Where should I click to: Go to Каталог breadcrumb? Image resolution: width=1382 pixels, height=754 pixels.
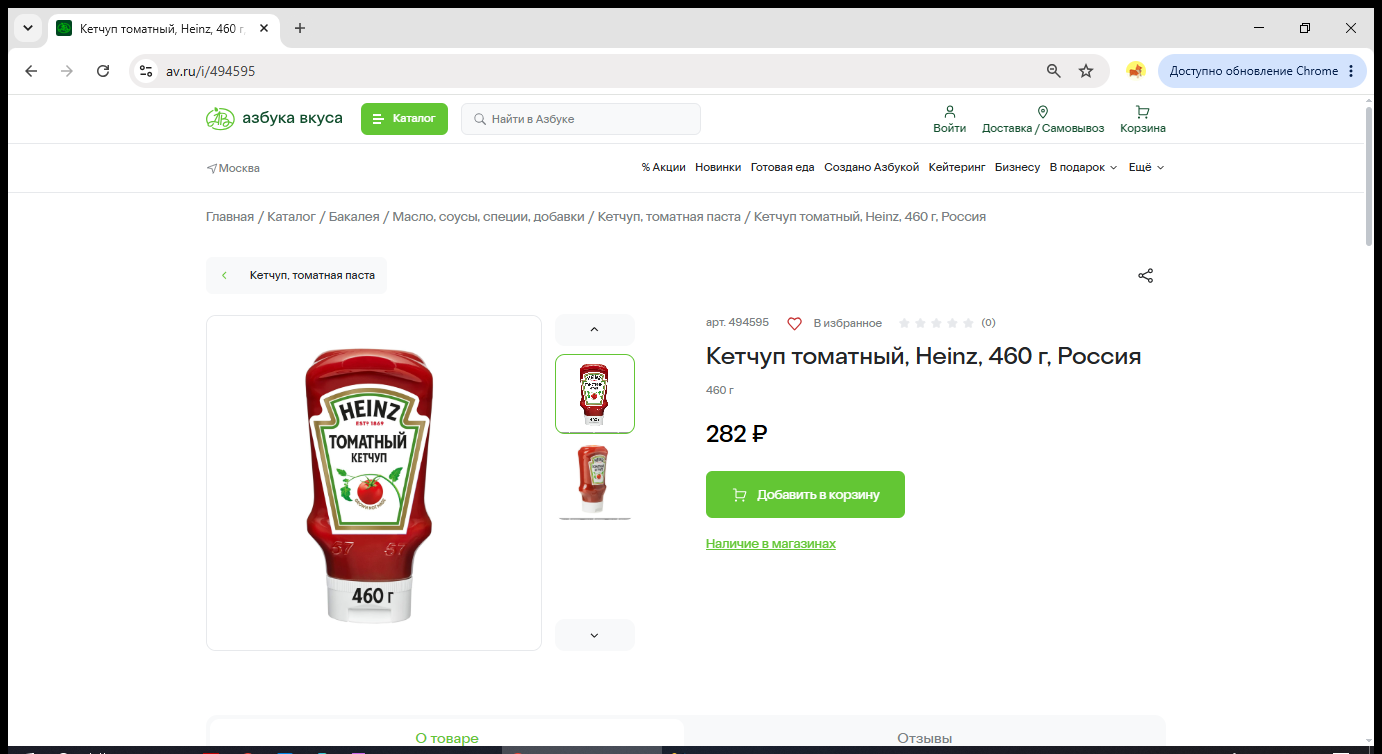coord(291,217)
